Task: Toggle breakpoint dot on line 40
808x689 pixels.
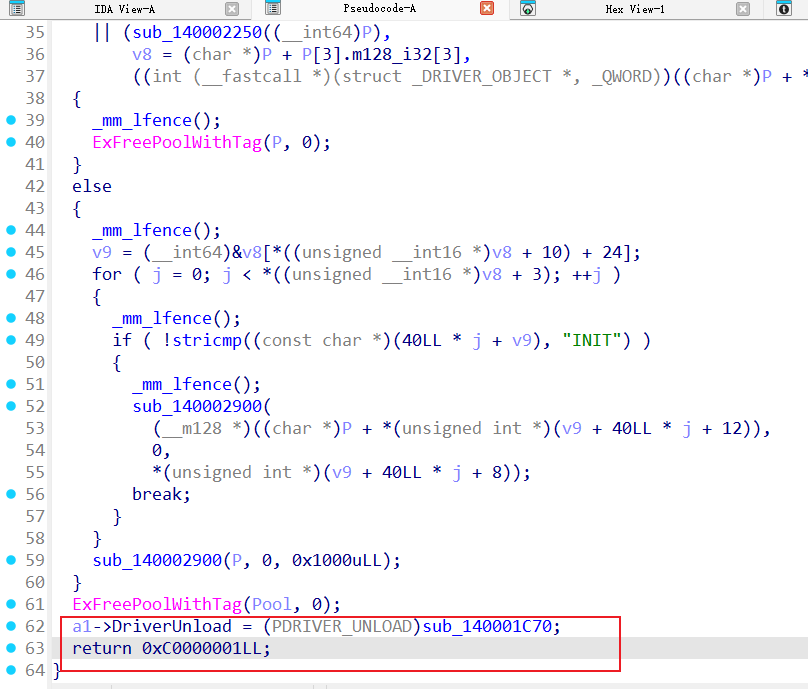Action: (x=11, y=142)
